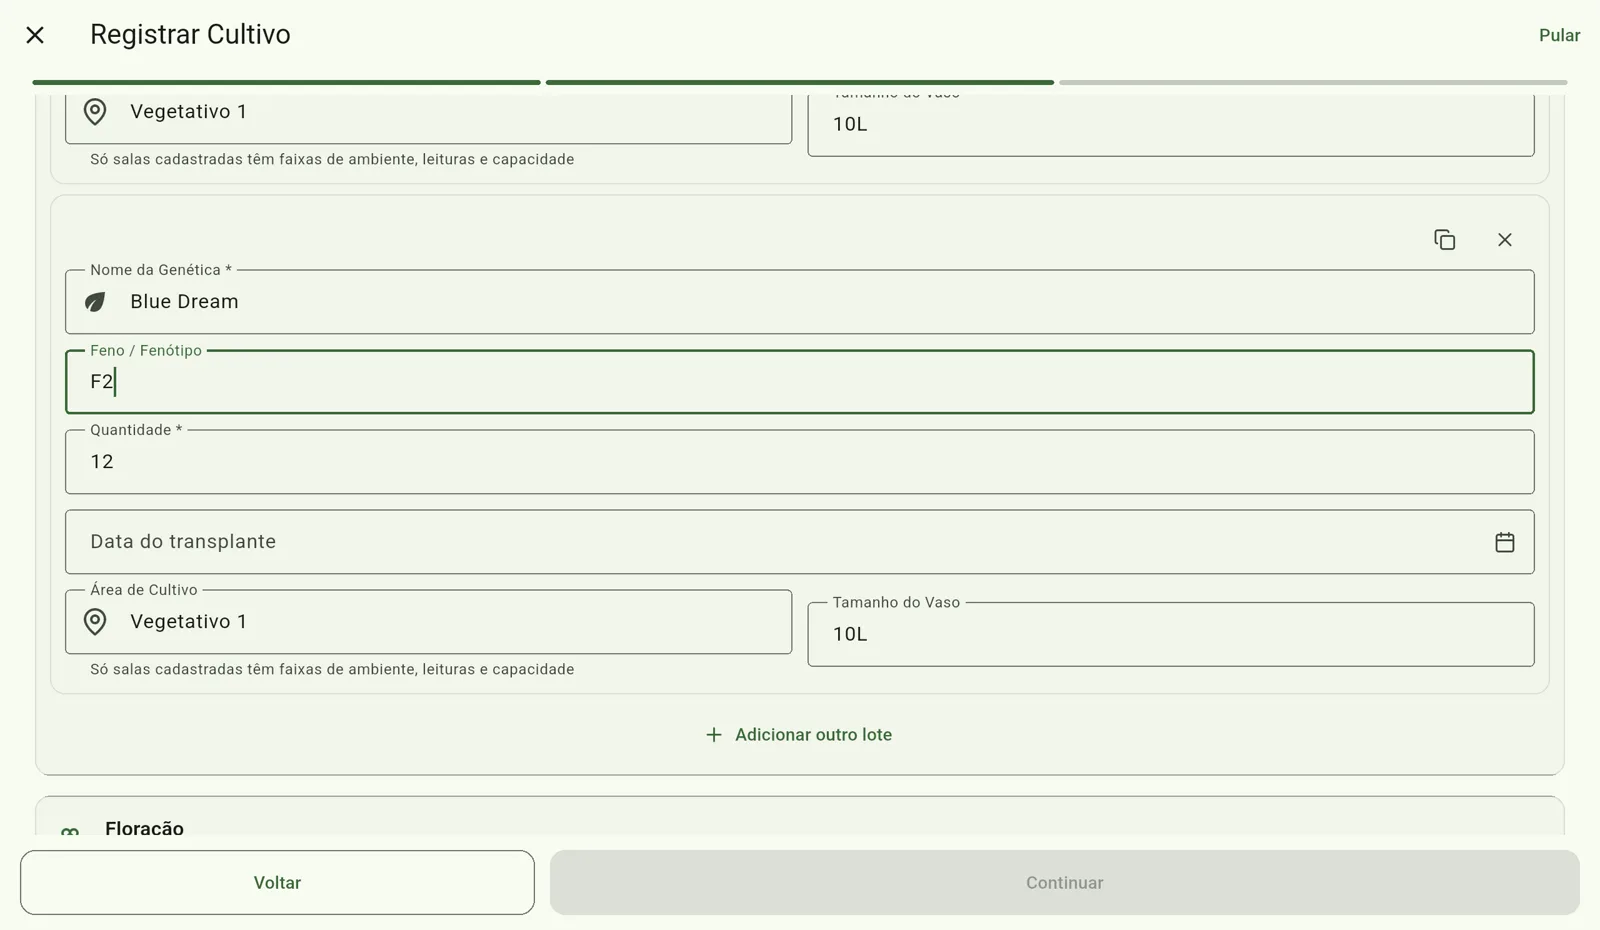The width and height of the screenshot is (1600, 930).
Task: Edit Tamanho do Vaso 10L in Blue Dream batch
Action: [x=1170, y=634]
